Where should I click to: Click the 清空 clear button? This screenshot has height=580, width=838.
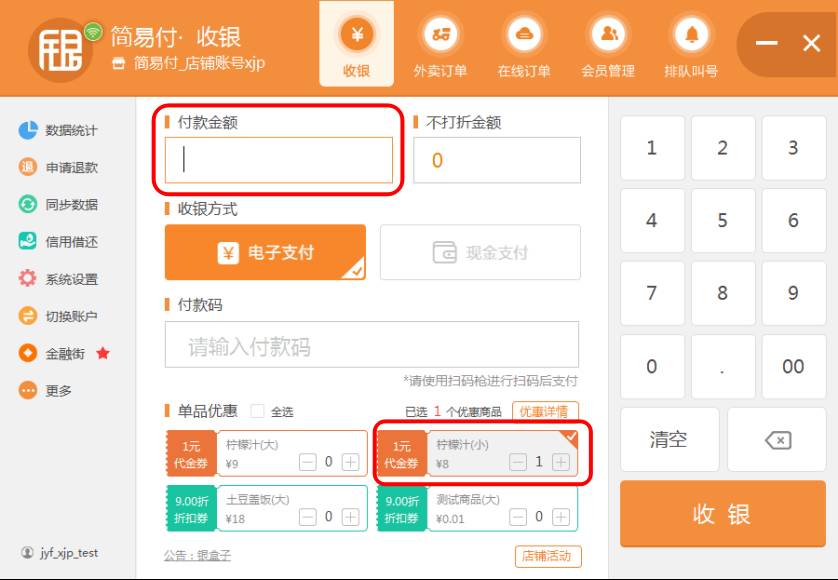tap(669, 439)
